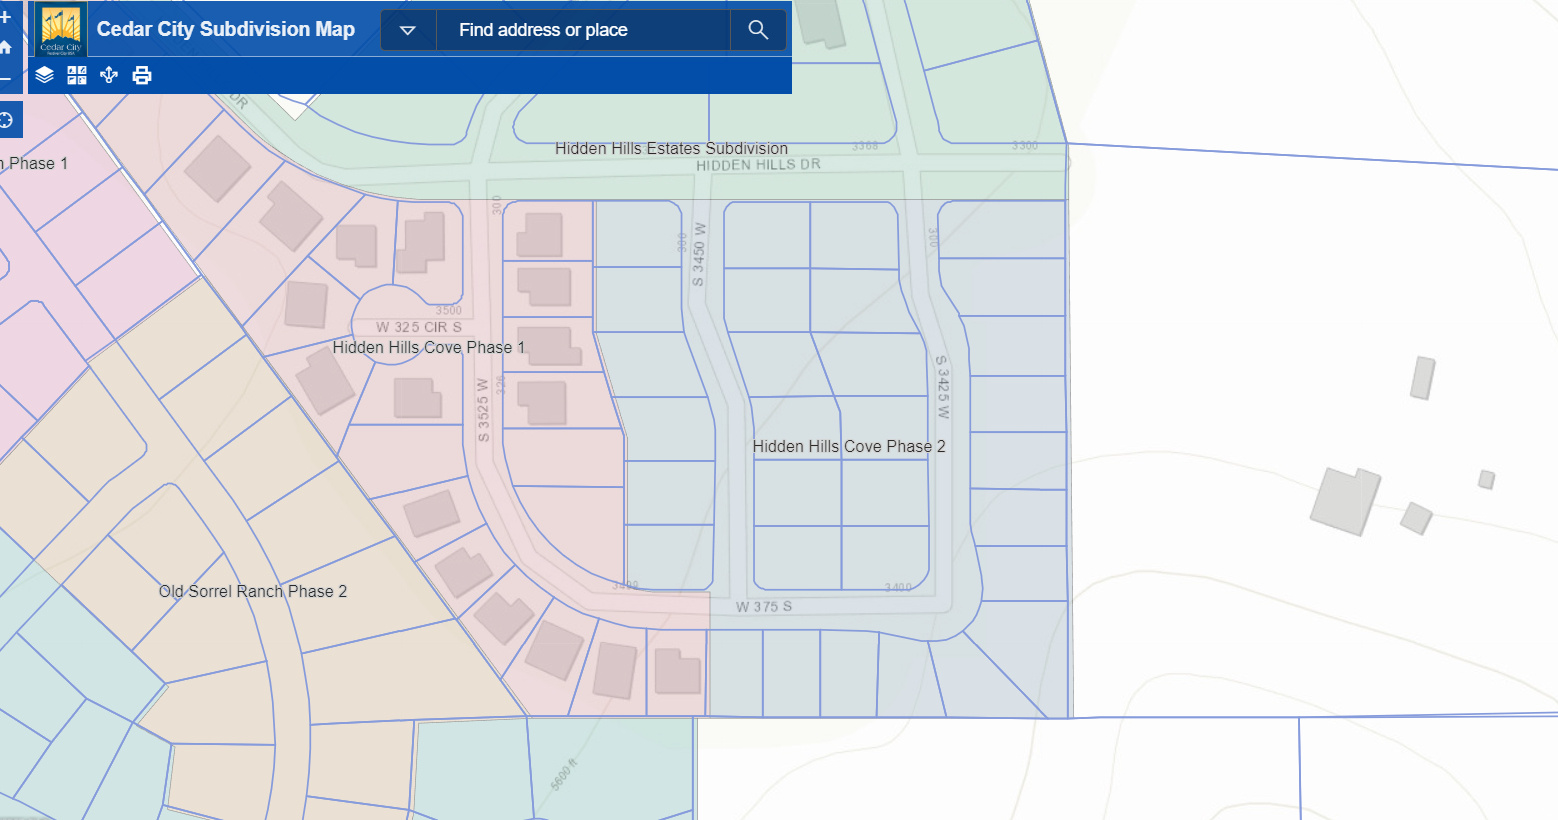The width and height of the screenshot is (1558, 820).
Task: Open the Basemap Gallery
Action: pos(77,75)
